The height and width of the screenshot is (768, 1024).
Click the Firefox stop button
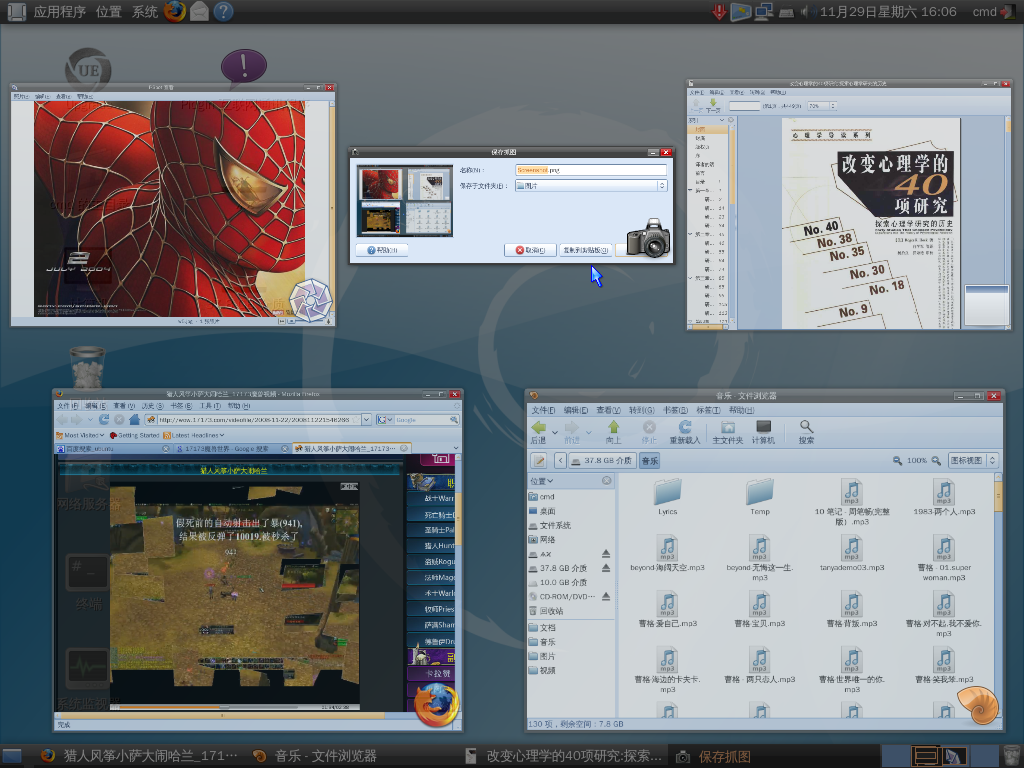[119, 420]
